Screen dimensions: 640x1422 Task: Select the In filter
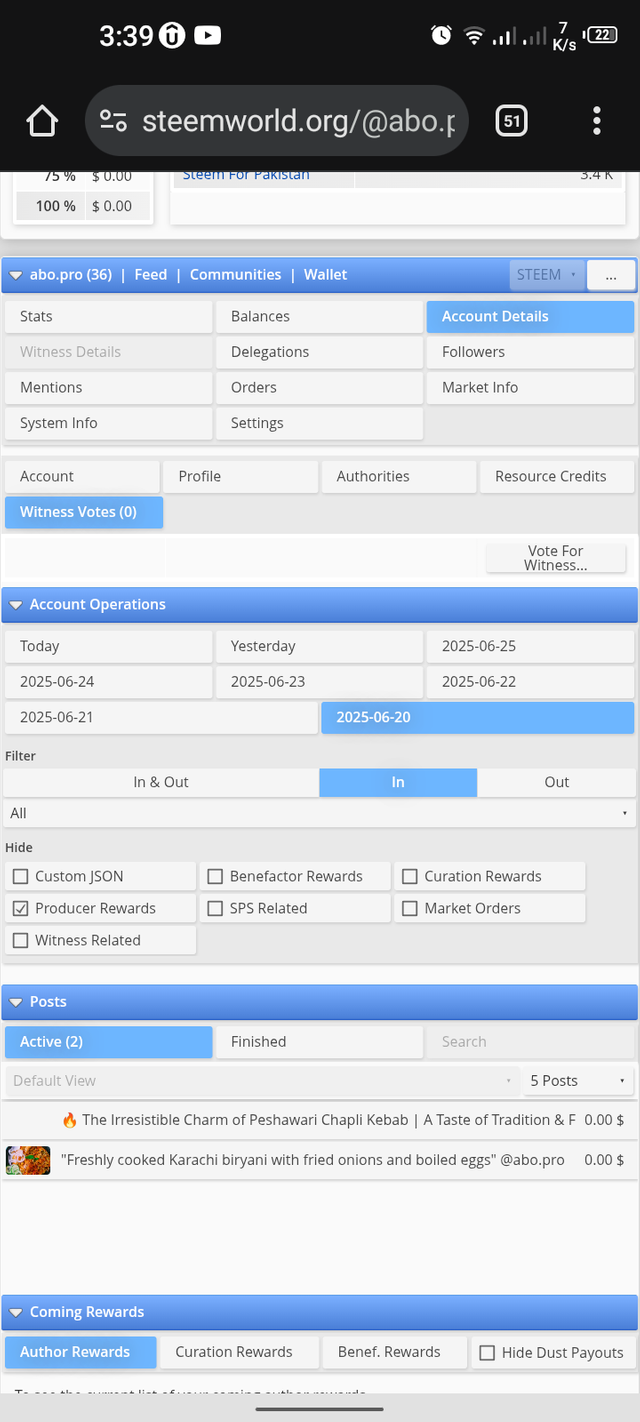pos(398,783)
